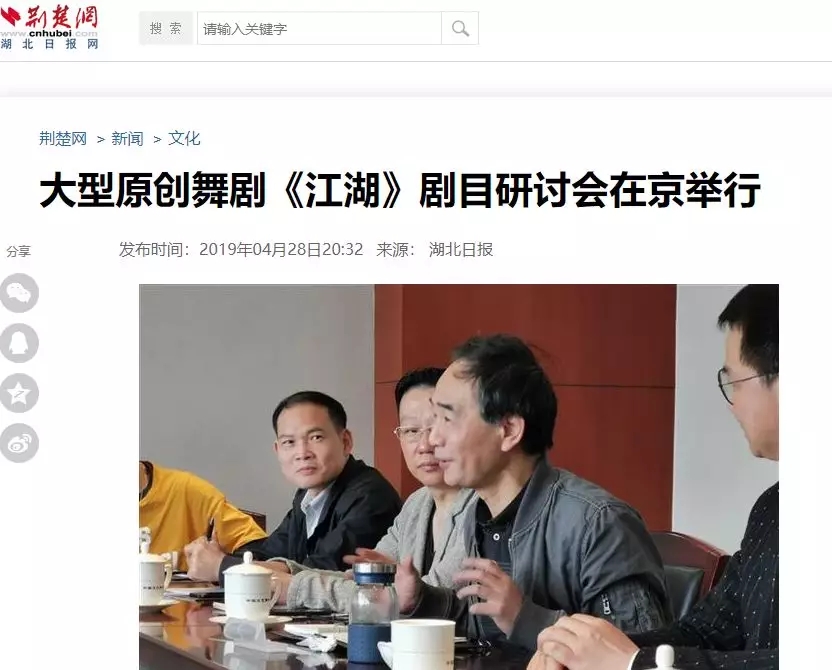
Task: Click the magnifying glass search icon
Action: (x=460, y=28)
